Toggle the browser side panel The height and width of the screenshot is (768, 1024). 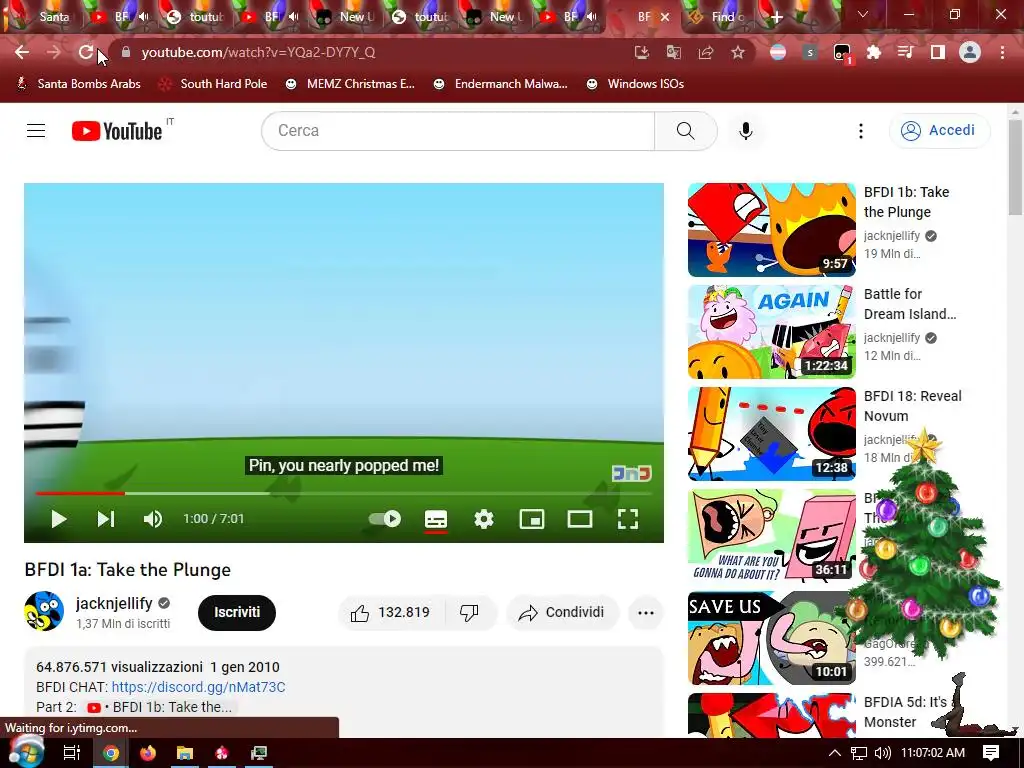(x=938, y=52)
